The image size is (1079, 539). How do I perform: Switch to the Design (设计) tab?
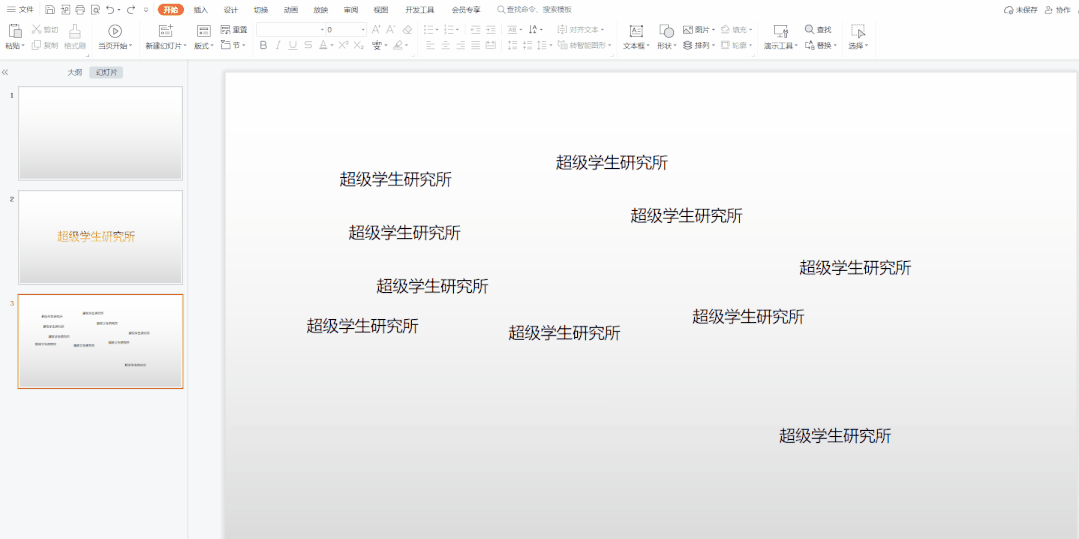pos(231,10)
